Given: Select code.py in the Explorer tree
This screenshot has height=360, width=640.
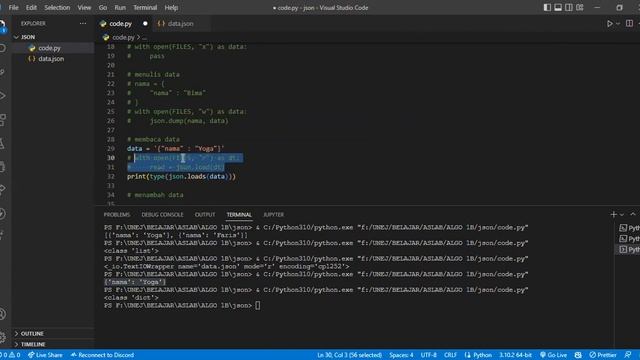Looking at the screenshot, I should tap(49, 48).
